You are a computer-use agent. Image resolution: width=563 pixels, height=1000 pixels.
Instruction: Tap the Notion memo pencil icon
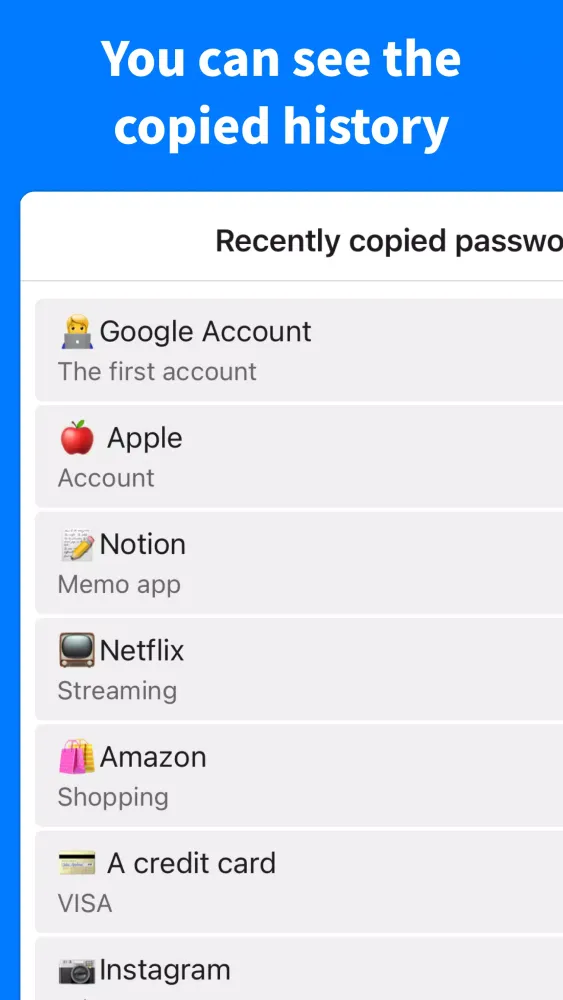click(x=77, y=545)
